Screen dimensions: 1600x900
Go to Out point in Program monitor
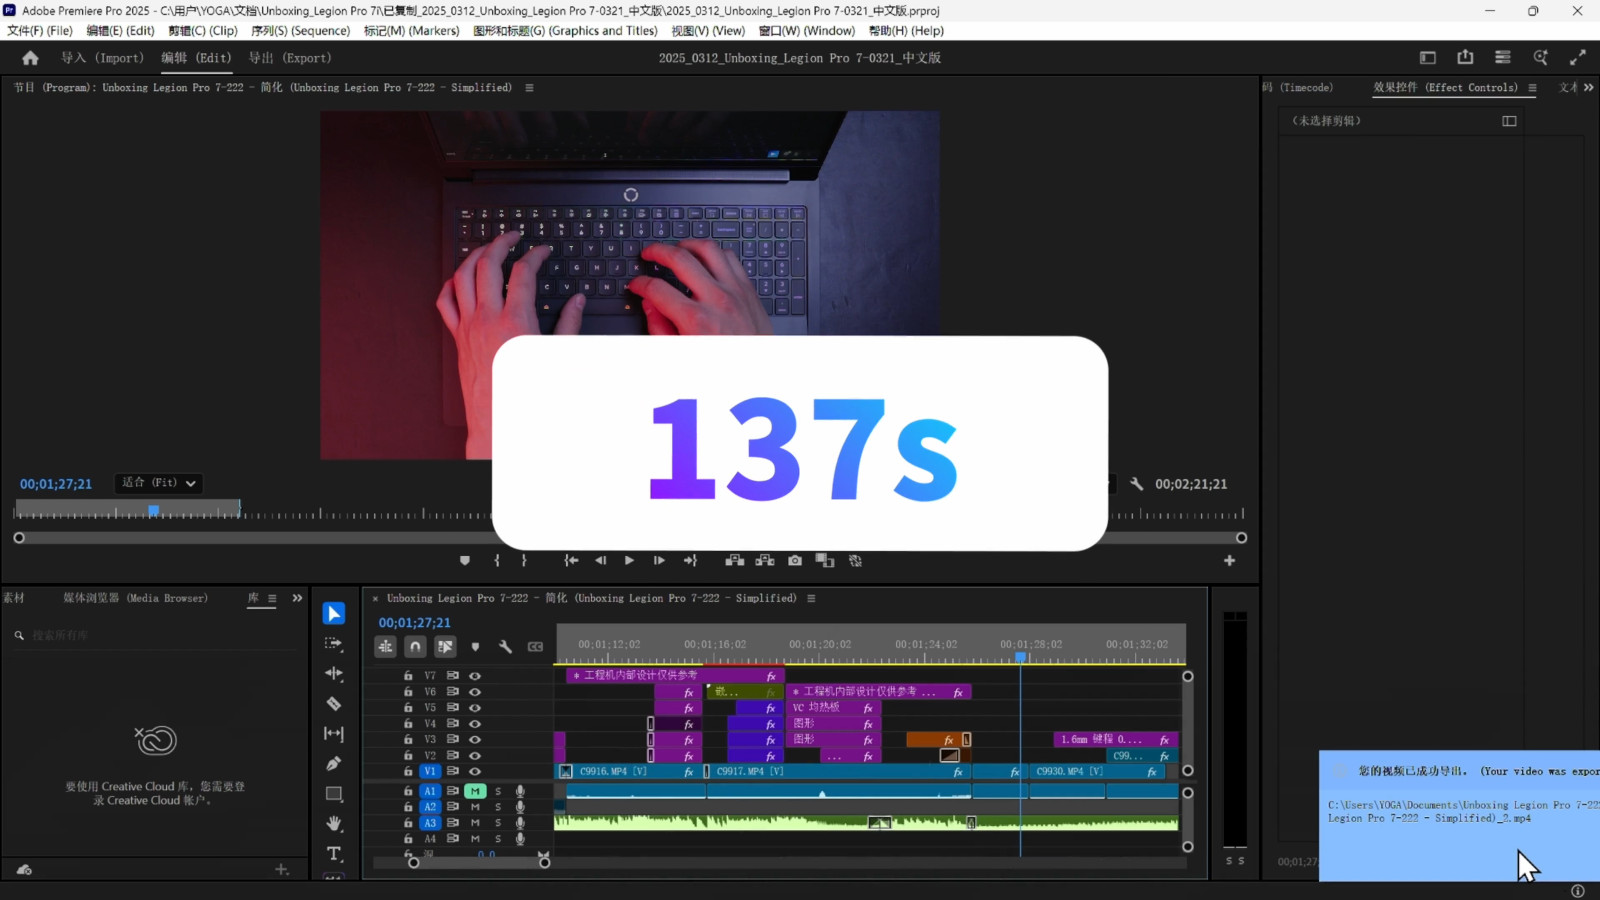tap(690, 561)
